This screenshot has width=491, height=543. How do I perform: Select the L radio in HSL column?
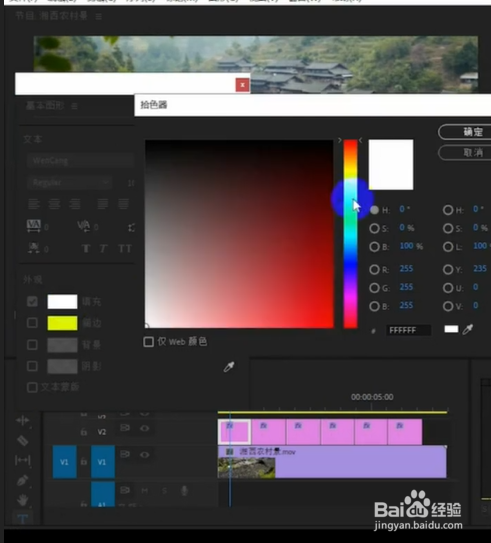(x=448, y=247)
